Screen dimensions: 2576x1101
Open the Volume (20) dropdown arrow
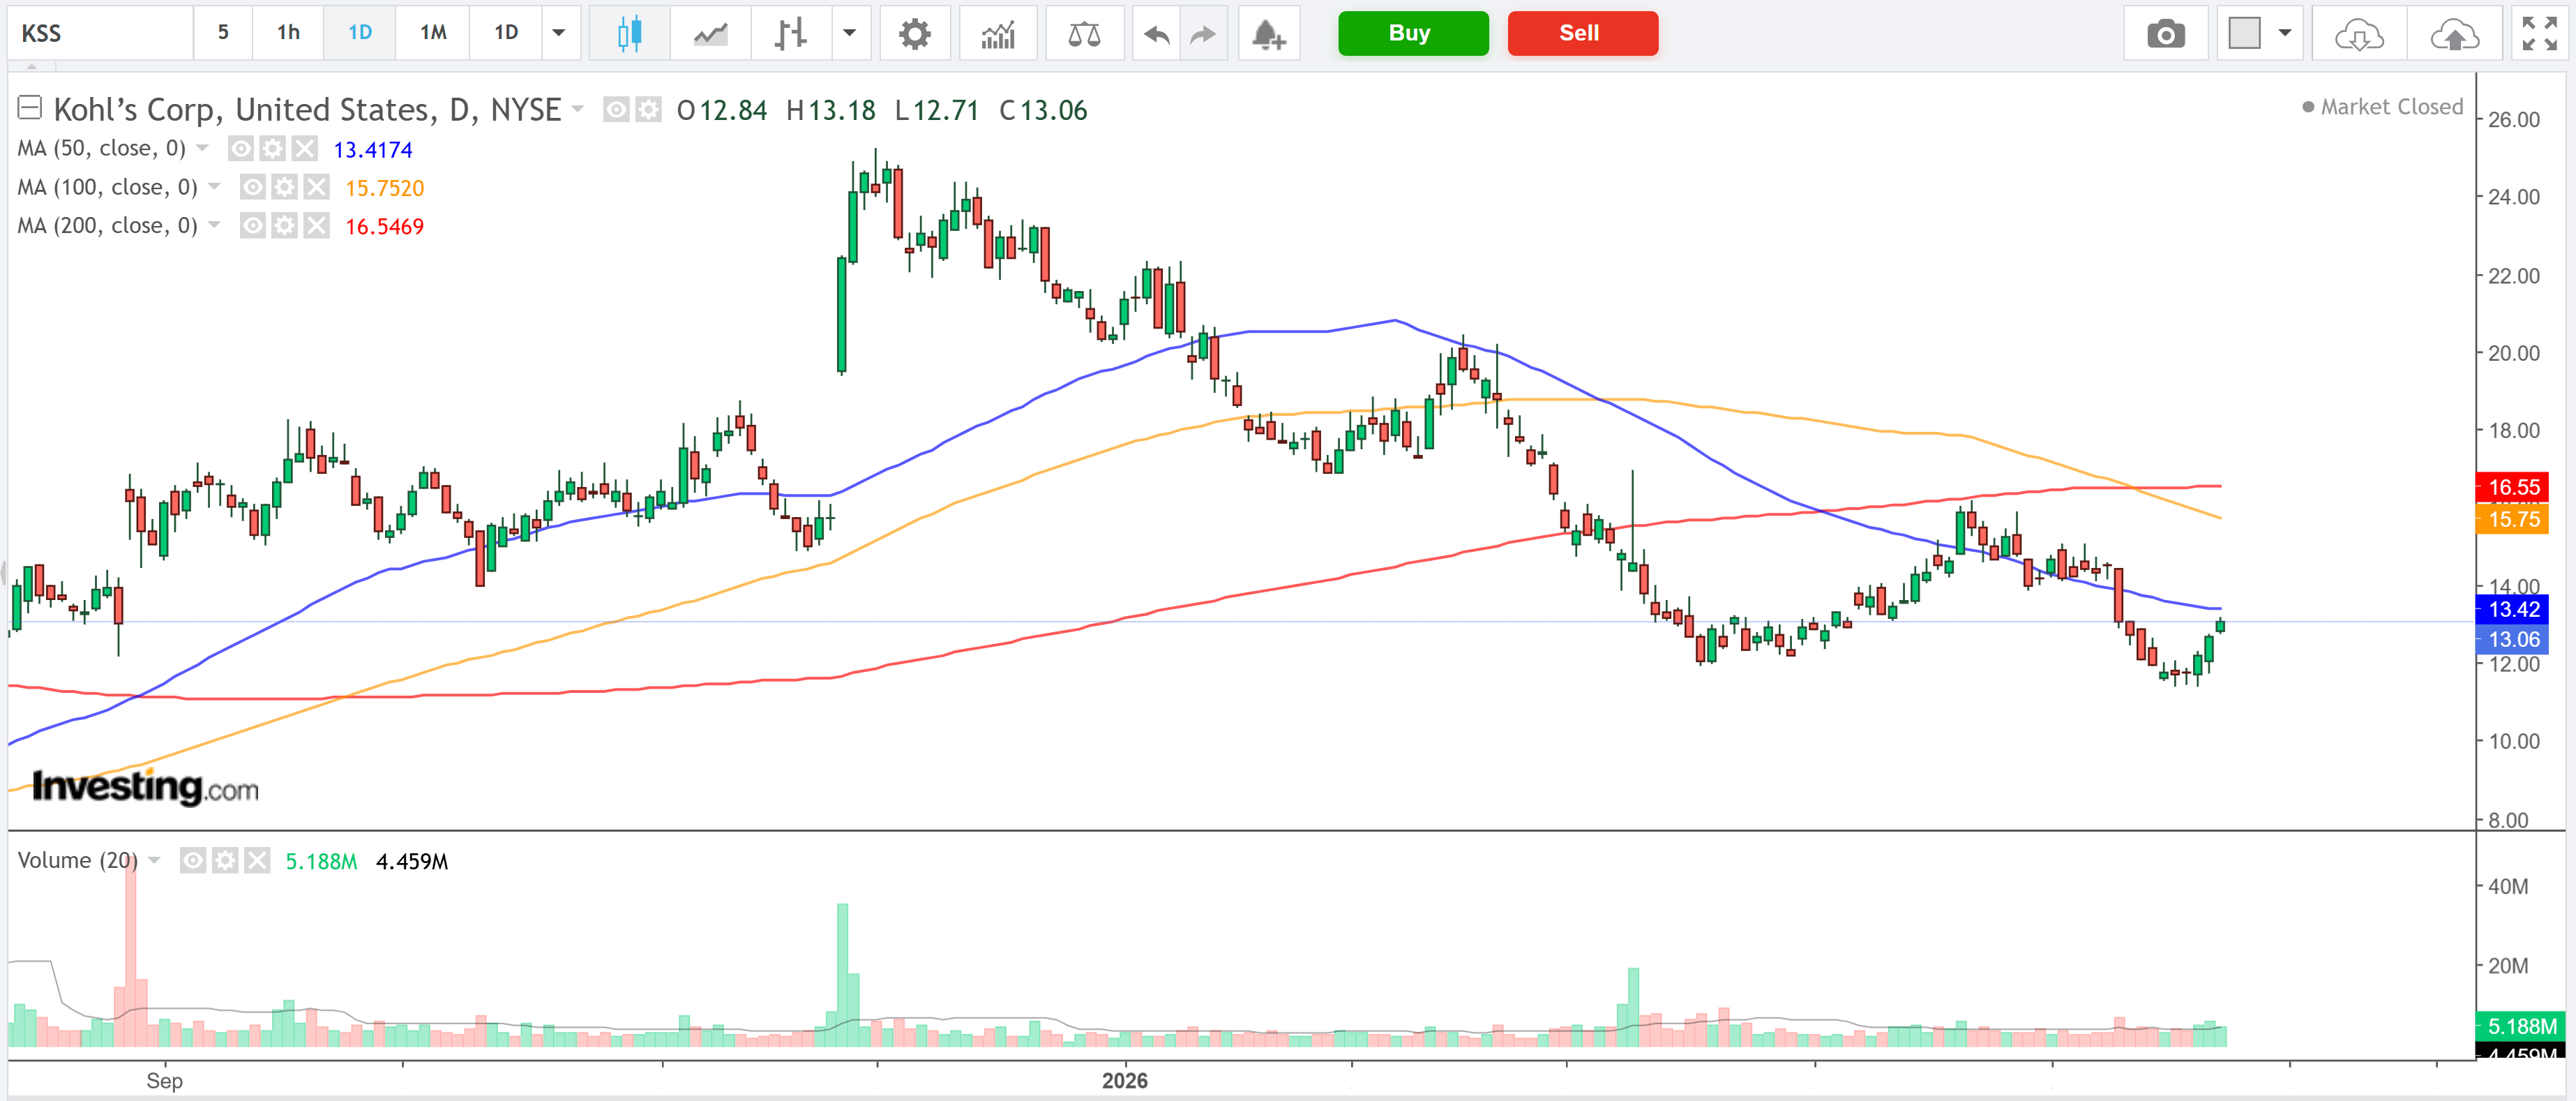pyautogui.click(x=154, y=860)
